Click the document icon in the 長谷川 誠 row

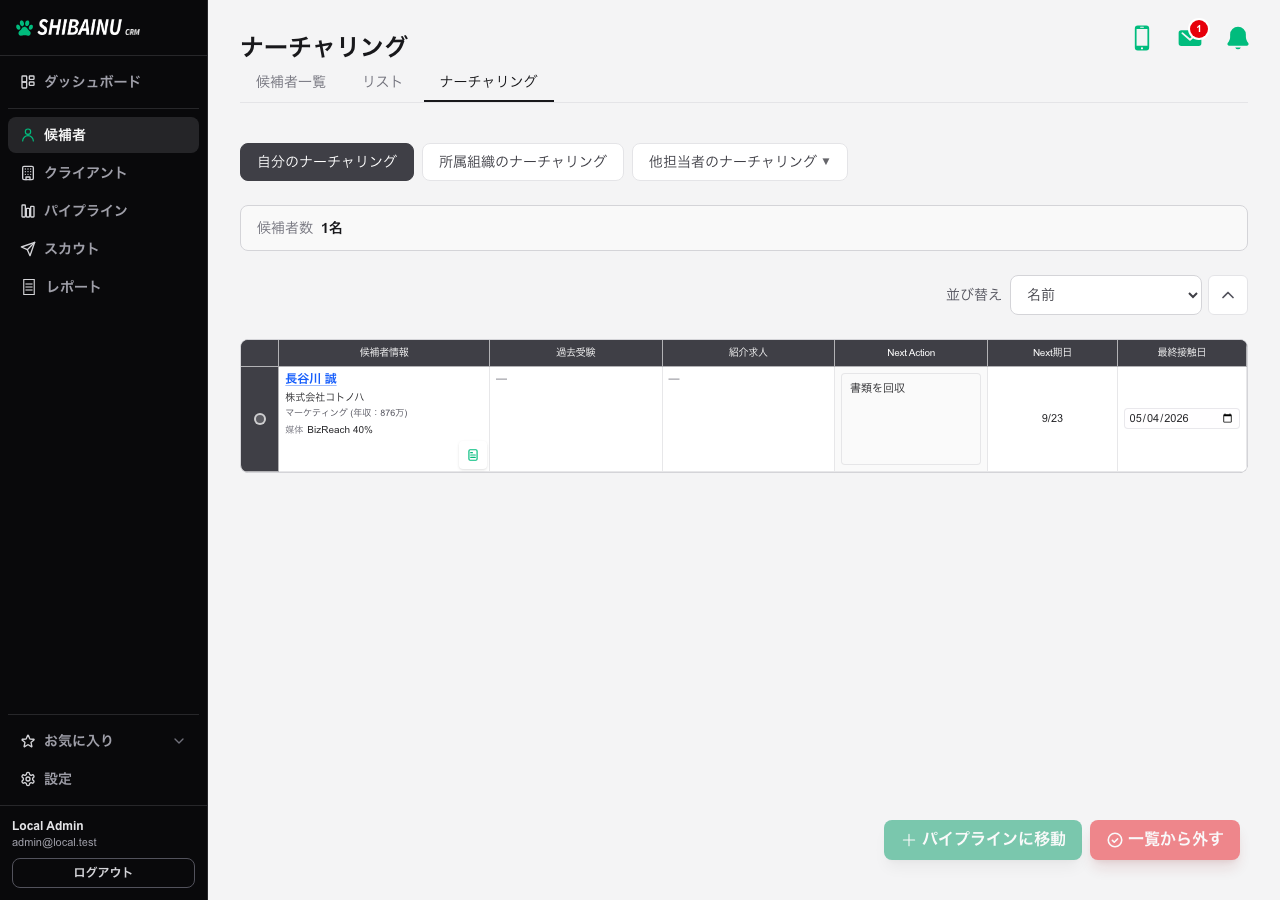coord(473,455)
